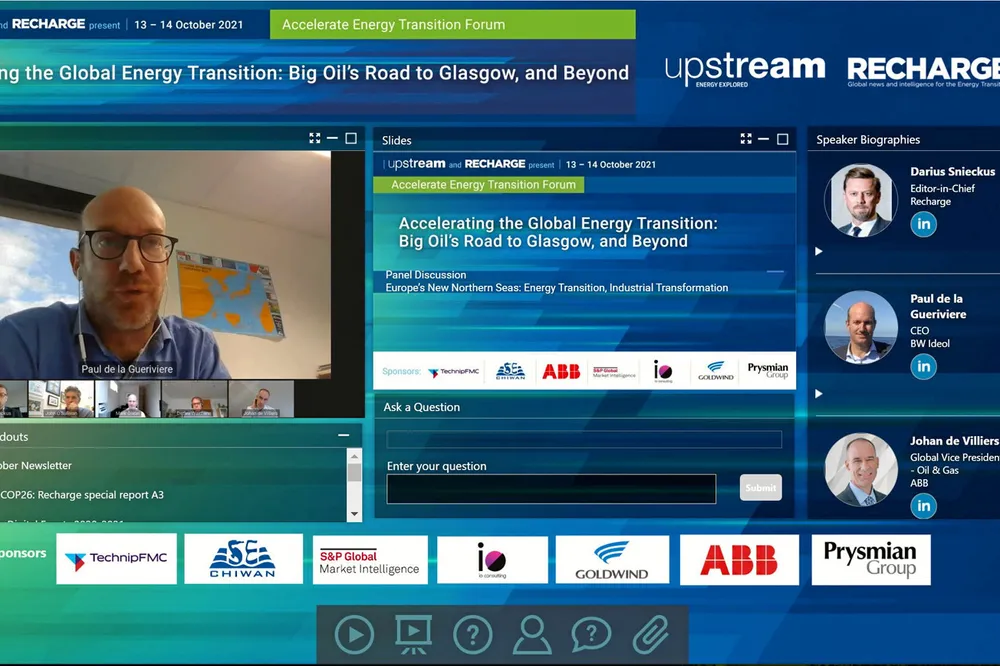Expand Darius Snieckus biography arrow

tap(818, 251)
